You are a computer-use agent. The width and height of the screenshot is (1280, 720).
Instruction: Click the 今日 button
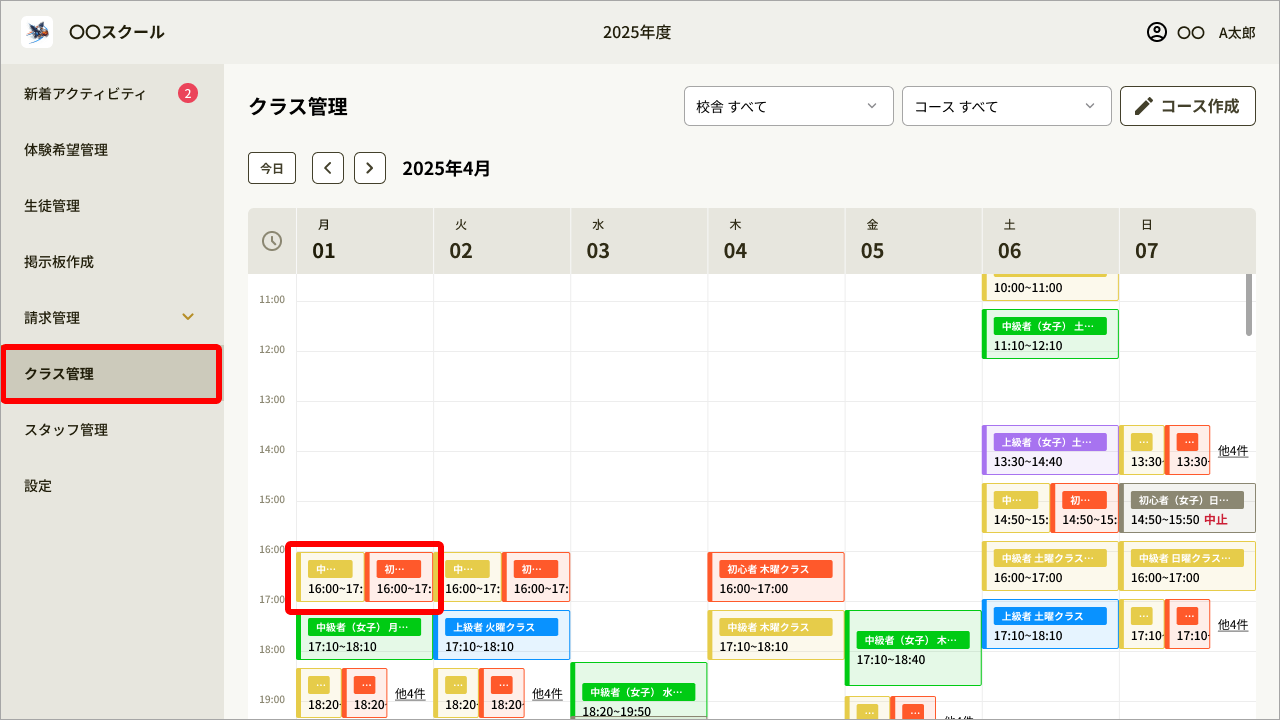272,168
